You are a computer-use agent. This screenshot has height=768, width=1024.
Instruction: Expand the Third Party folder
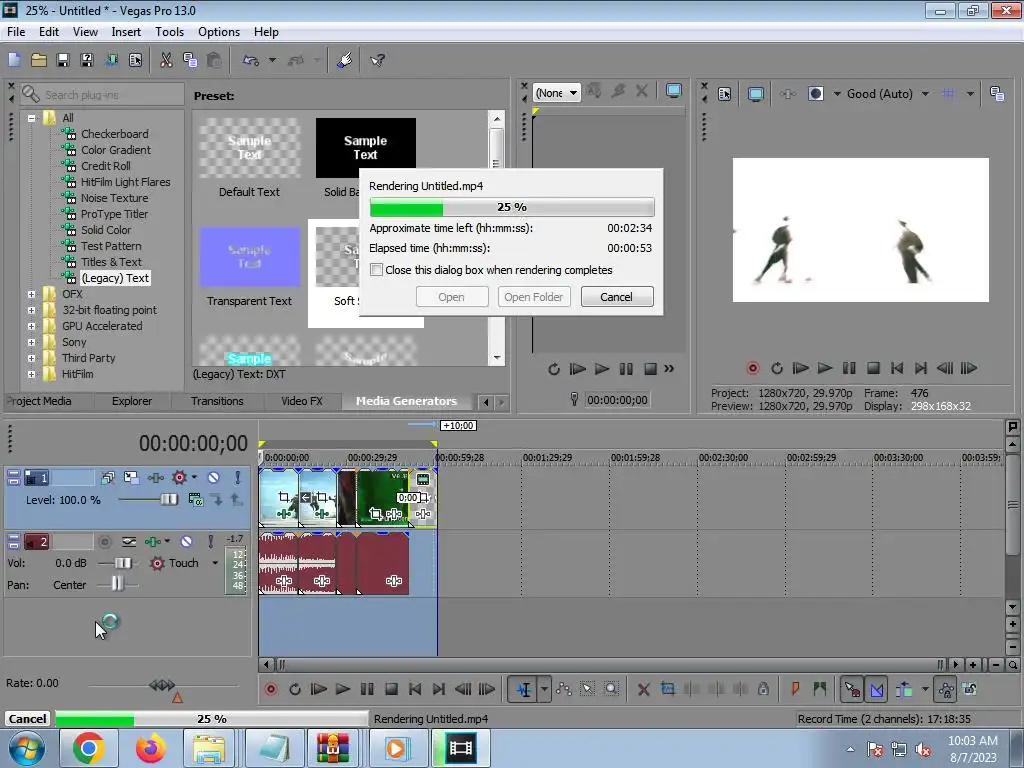[x=31, y=359]
